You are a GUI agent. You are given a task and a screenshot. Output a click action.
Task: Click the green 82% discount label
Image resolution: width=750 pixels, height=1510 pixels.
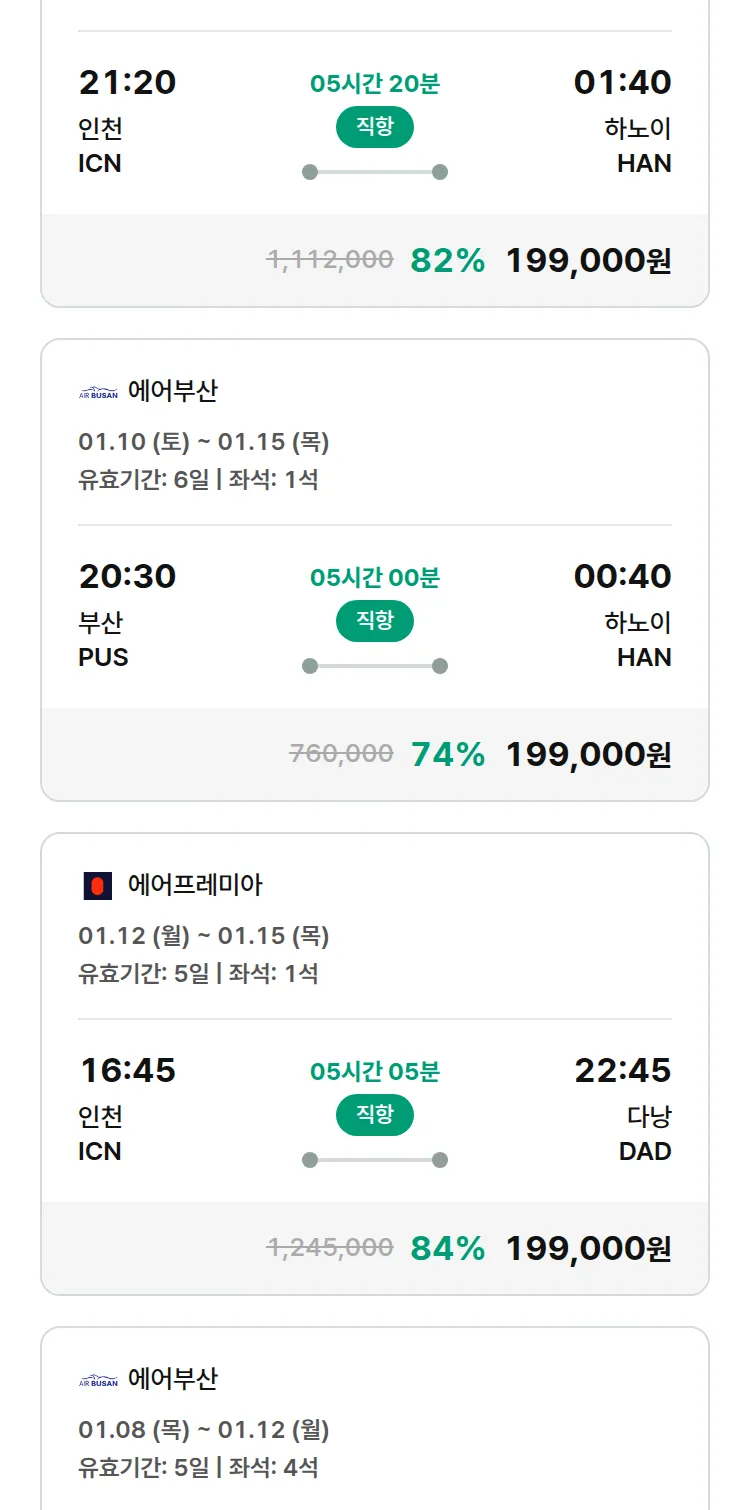(447, 261)
